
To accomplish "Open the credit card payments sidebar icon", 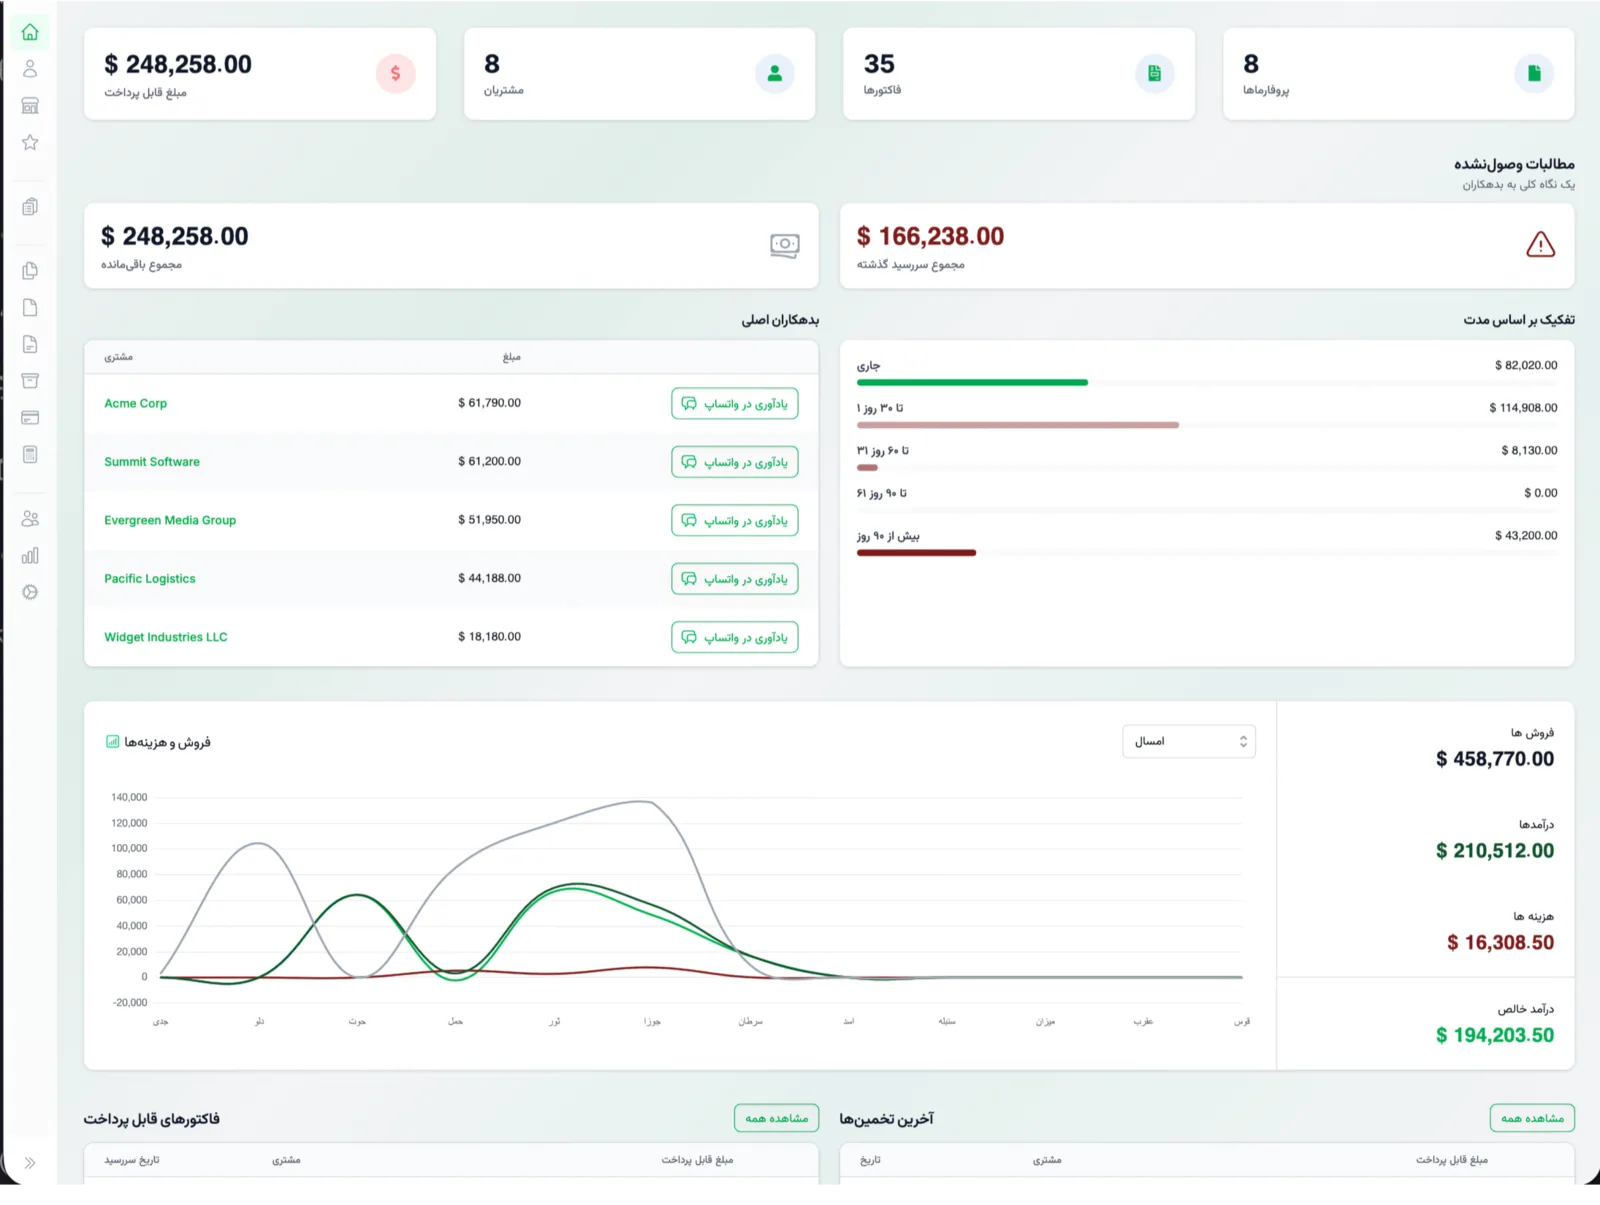I will [30, 418].
